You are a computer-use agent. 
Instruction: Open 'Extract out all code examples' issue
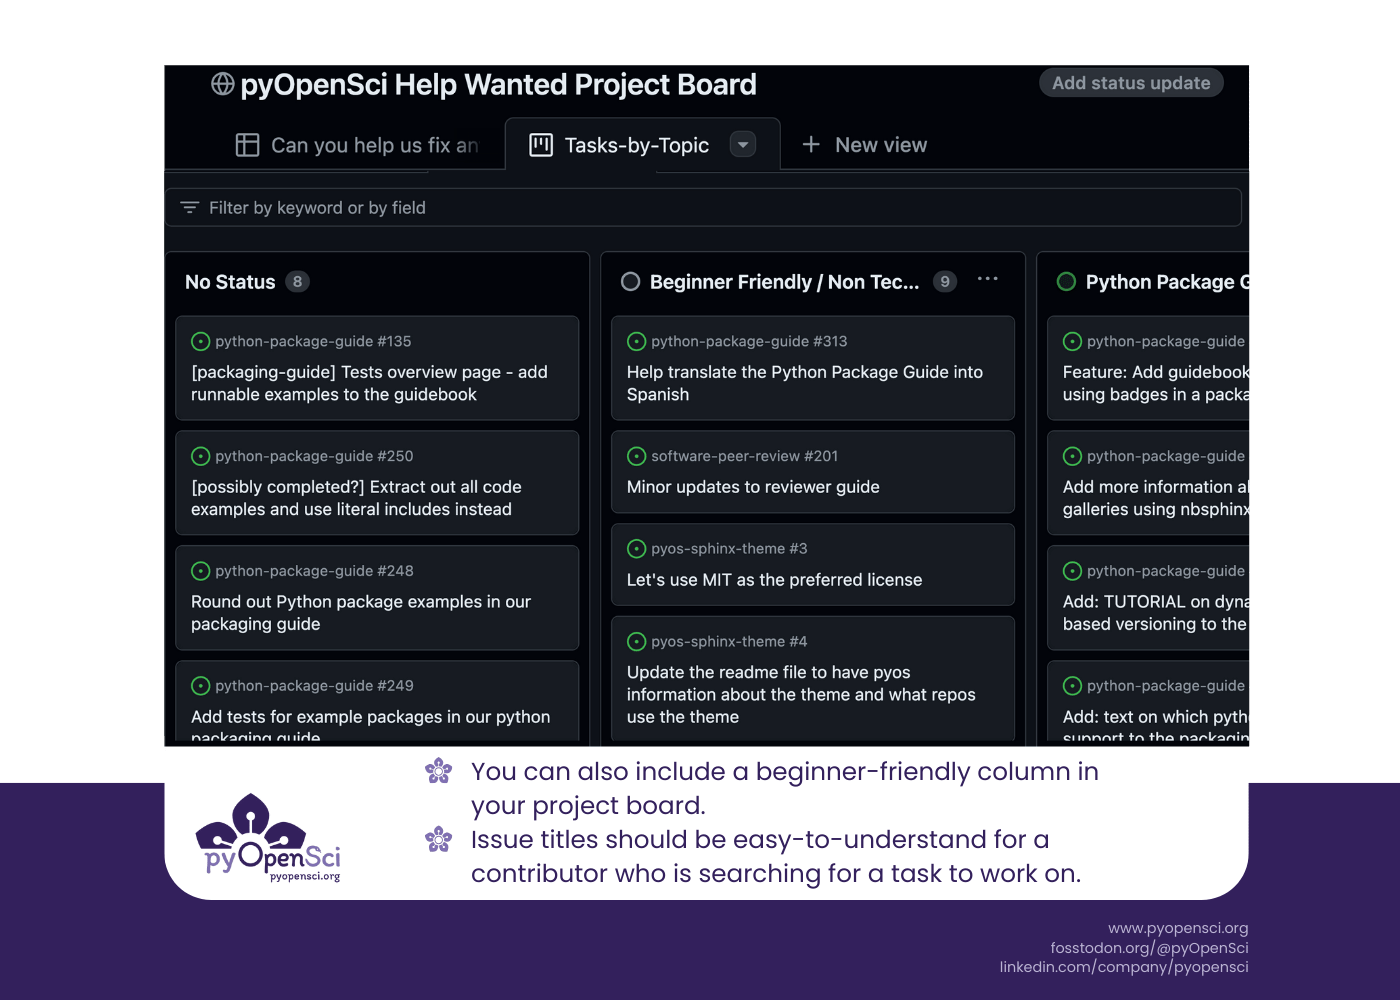pos(356,498)
